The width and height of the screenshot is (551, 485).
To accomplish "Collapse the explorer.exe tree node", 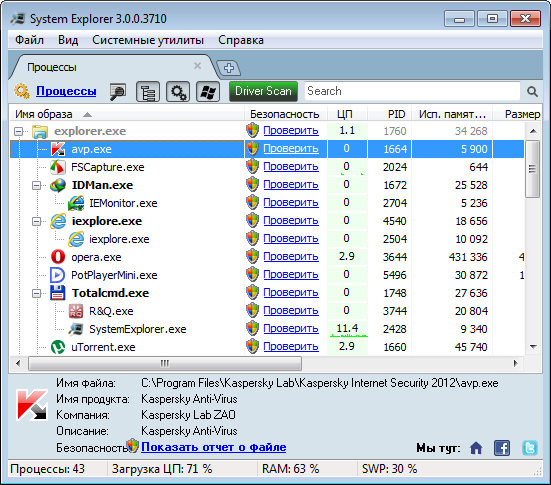I will [18, 131].
